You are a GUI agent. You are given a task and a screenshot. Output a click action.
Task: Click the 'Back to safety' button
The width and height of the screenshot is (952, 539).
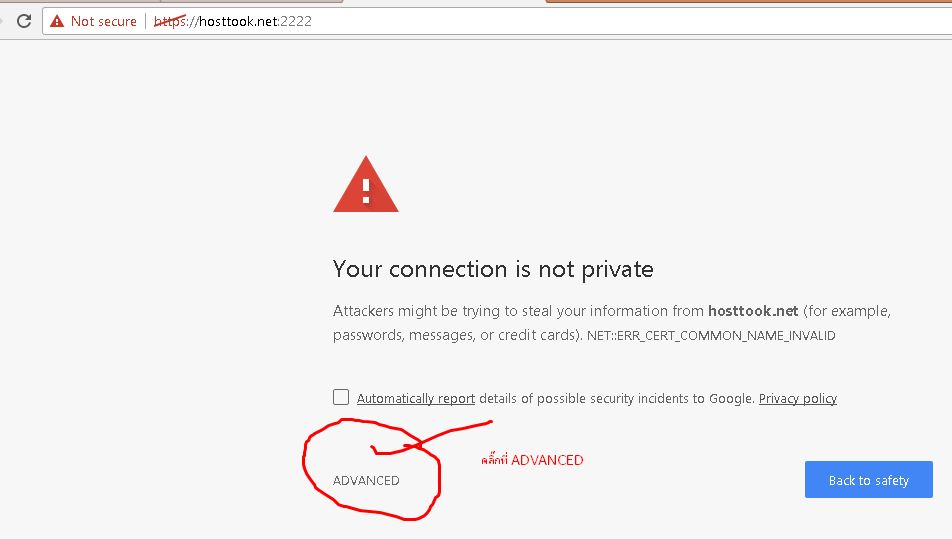click(x=869, y=480)
